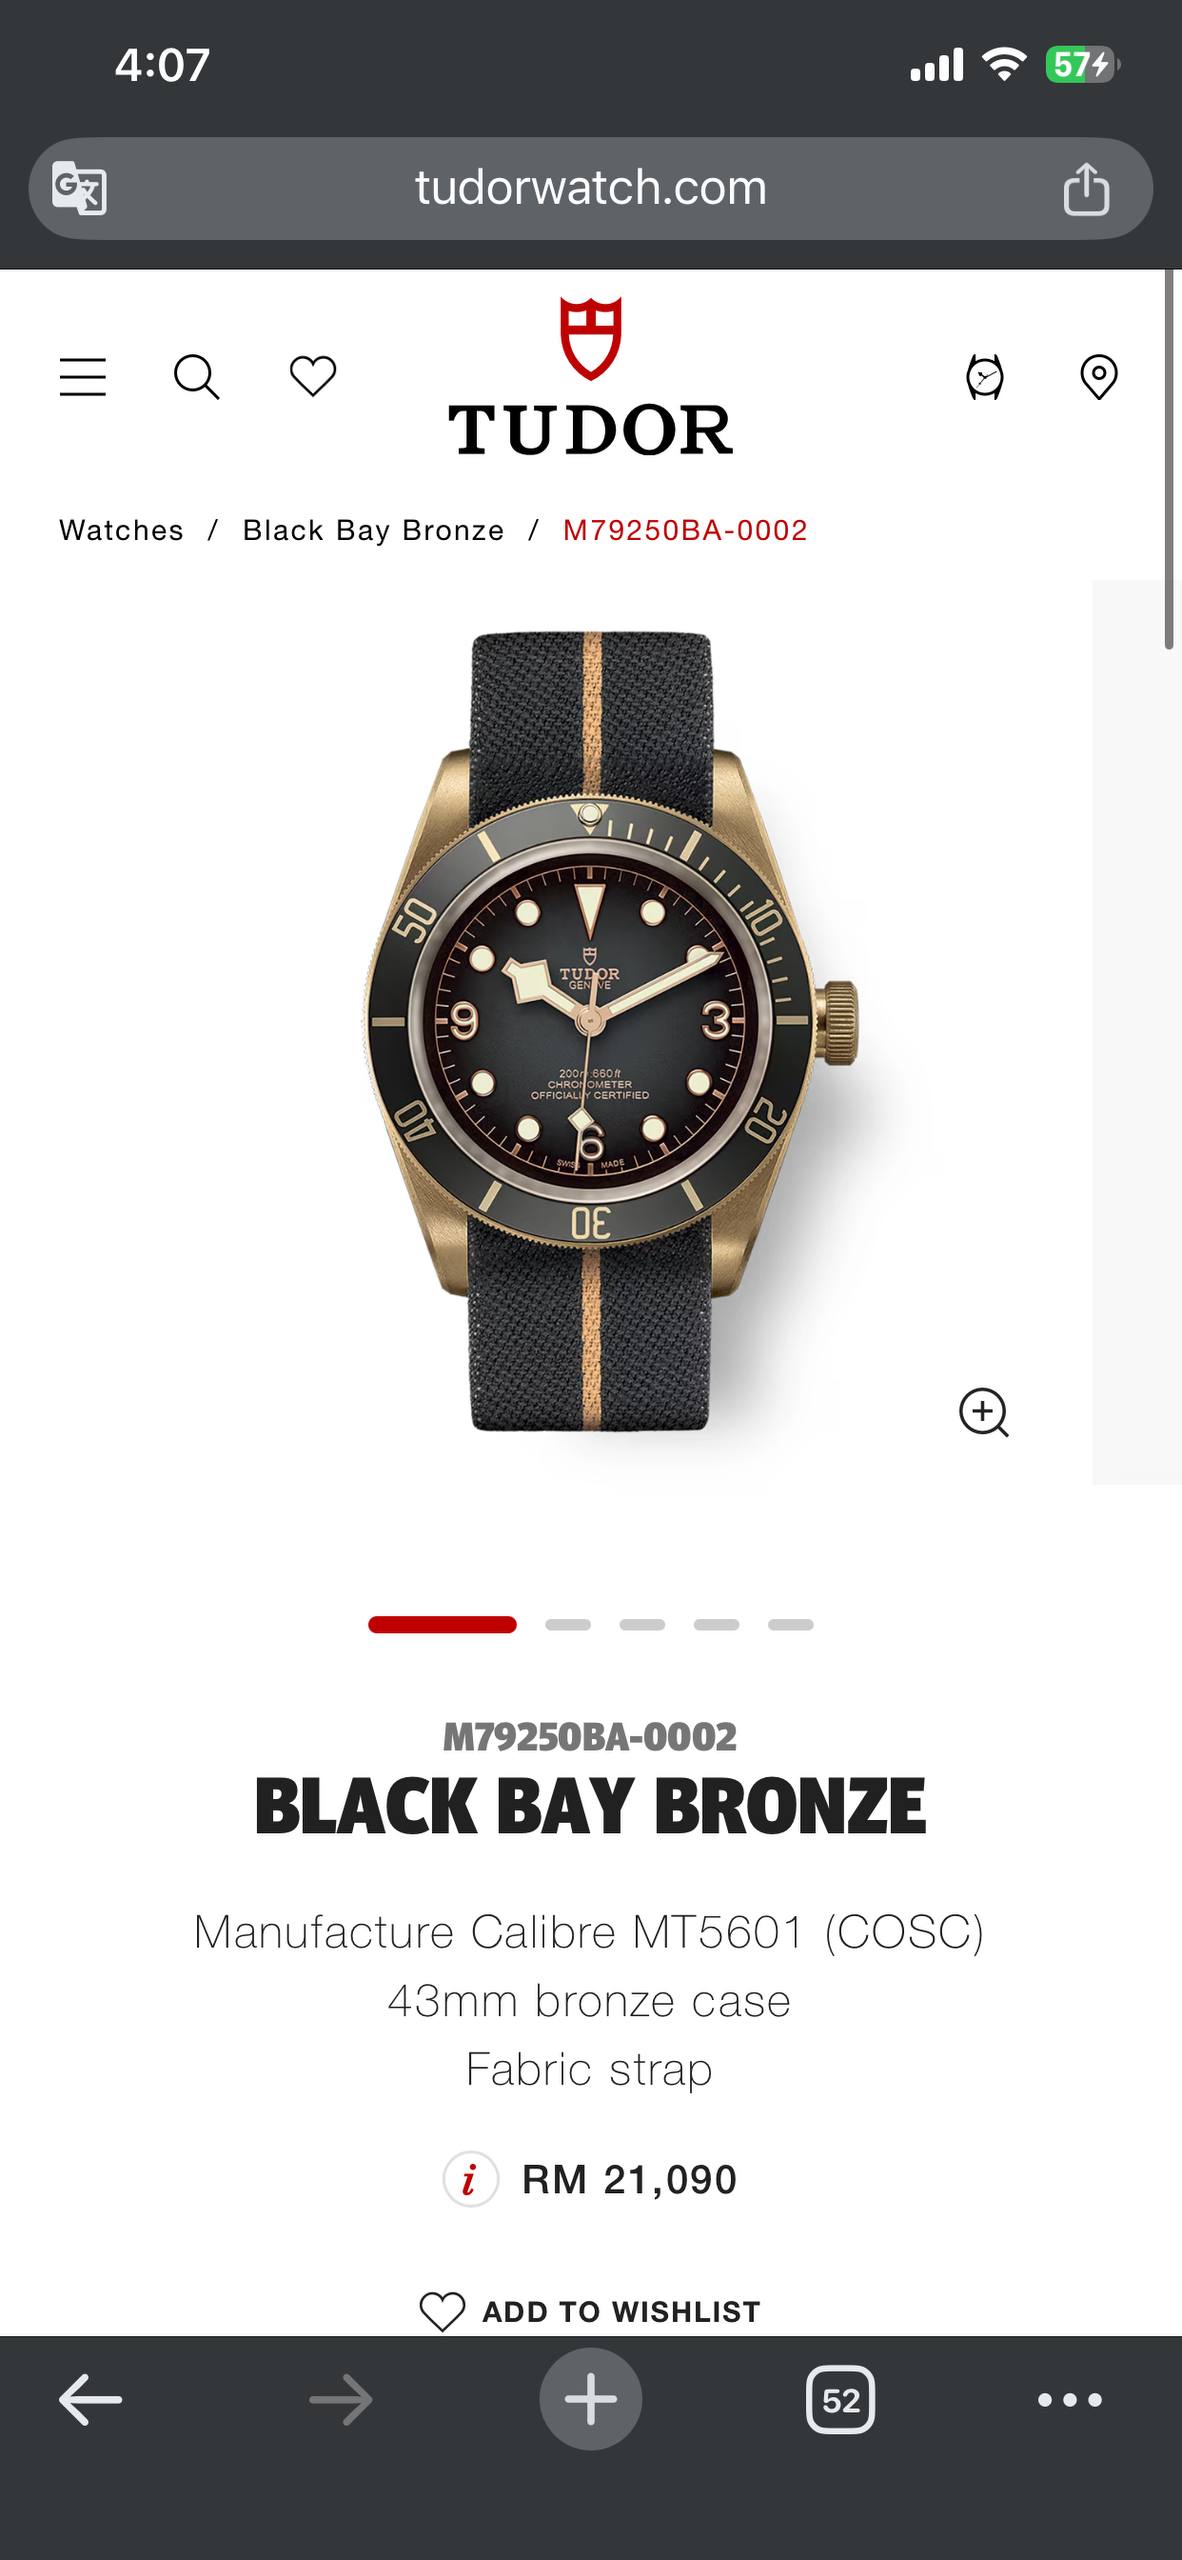The height and width of the screenshot is (2560, 1182).
Task: Open a new tab with plus button
Action: (591, 2399)
